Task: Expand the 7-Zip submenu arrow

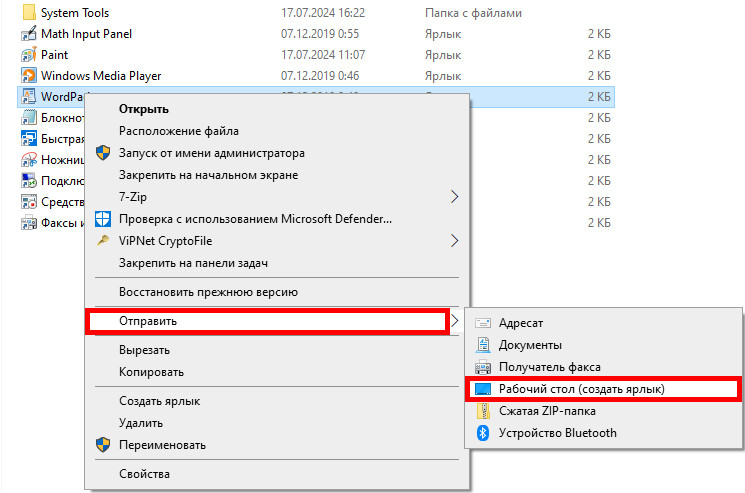Action: pyautogui.click(x=454, y=197)
